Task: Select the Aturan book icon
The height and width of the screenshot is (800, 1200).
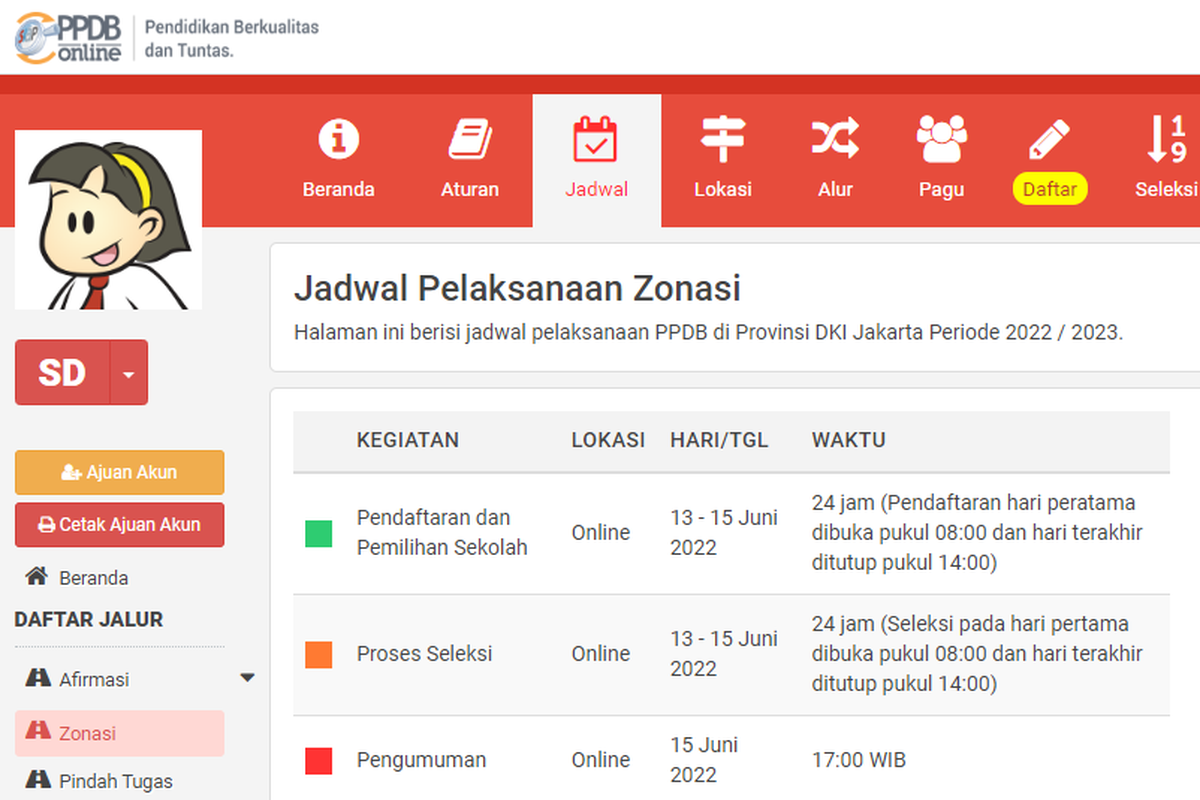Action: (469, 139)
